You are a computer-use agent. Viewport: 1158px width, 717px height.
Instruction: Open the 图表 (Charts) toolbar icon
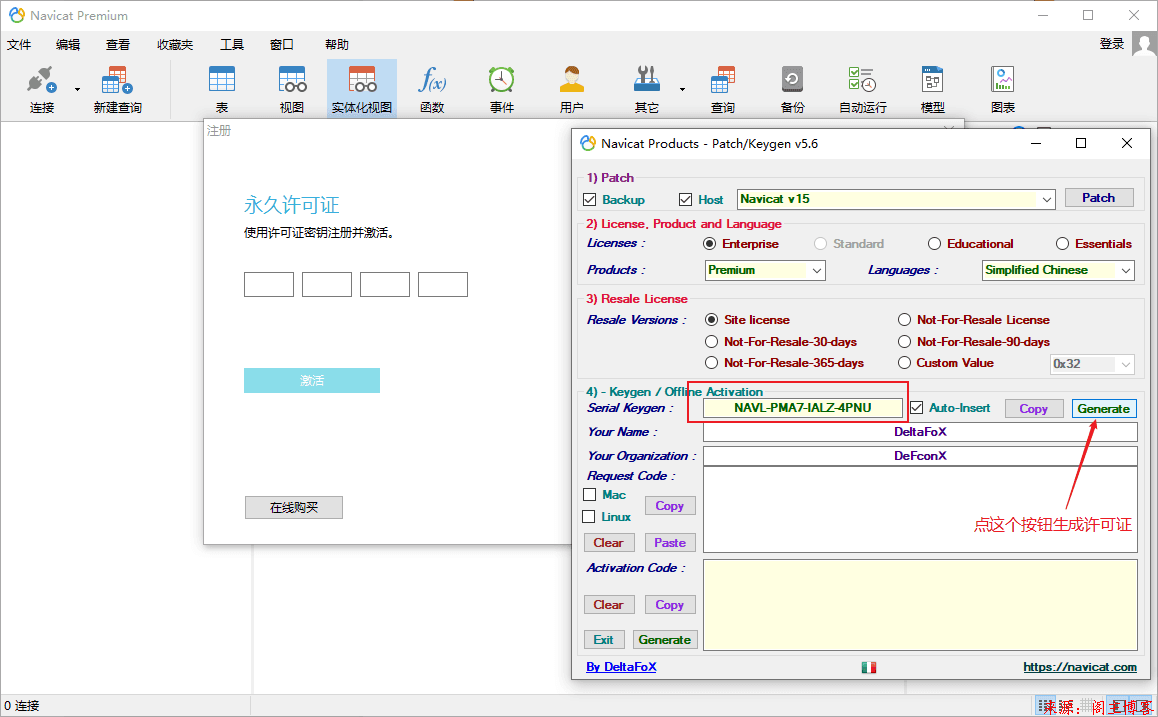coord(1003,89)
